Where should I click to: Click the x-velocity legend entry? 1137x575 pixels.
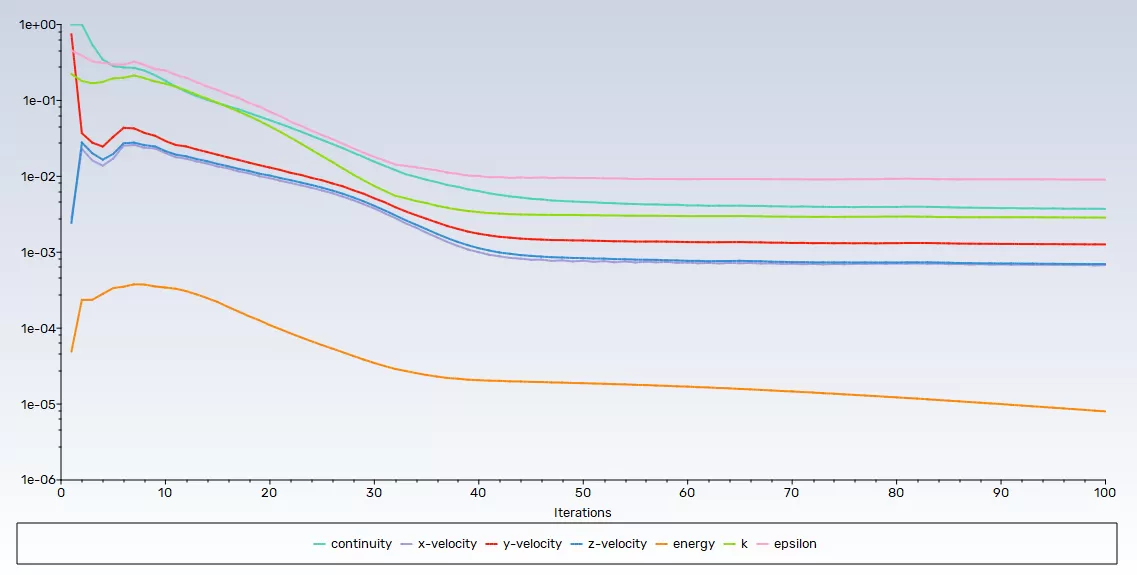pyautogui.click(x=439, y=544)
